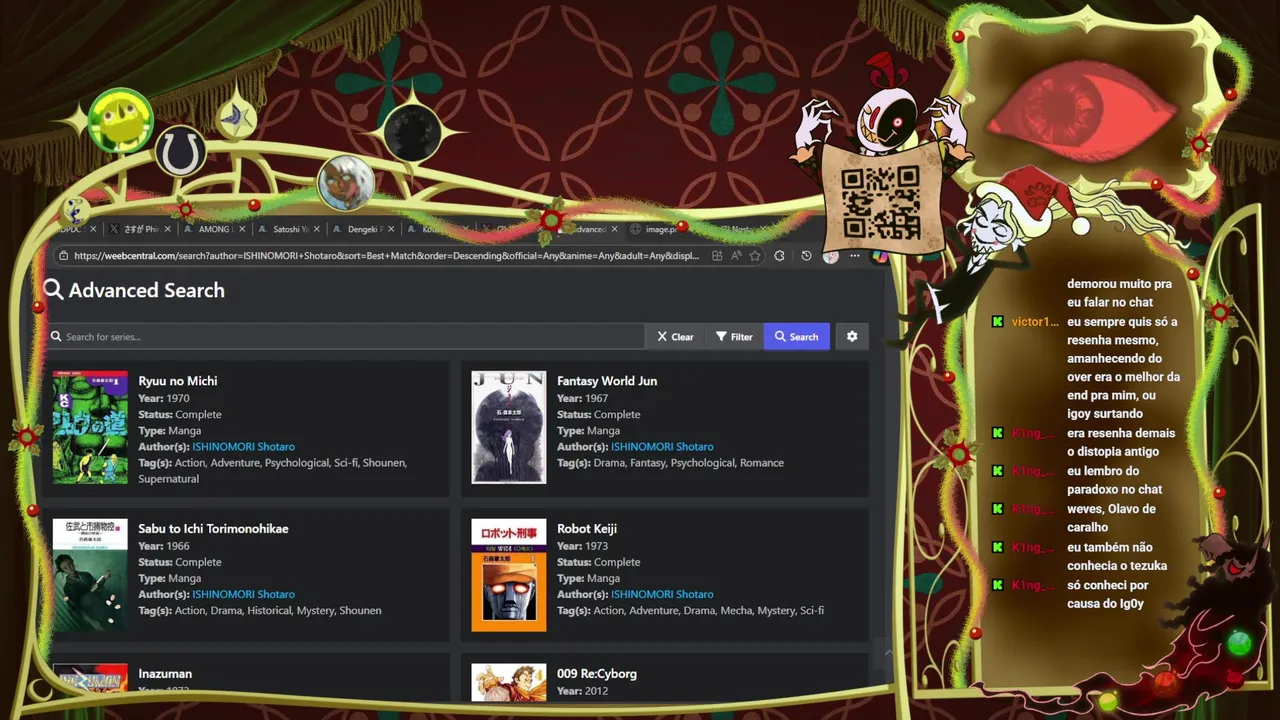Close the 'AMONG' browser tab

pos(242,229)
